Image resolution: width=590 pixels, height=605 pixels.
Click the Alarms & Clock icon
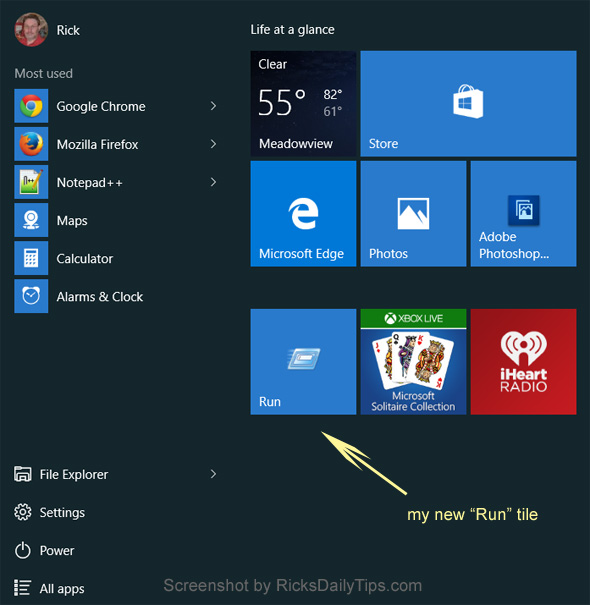pyautogui.click(x=31, y=296)
